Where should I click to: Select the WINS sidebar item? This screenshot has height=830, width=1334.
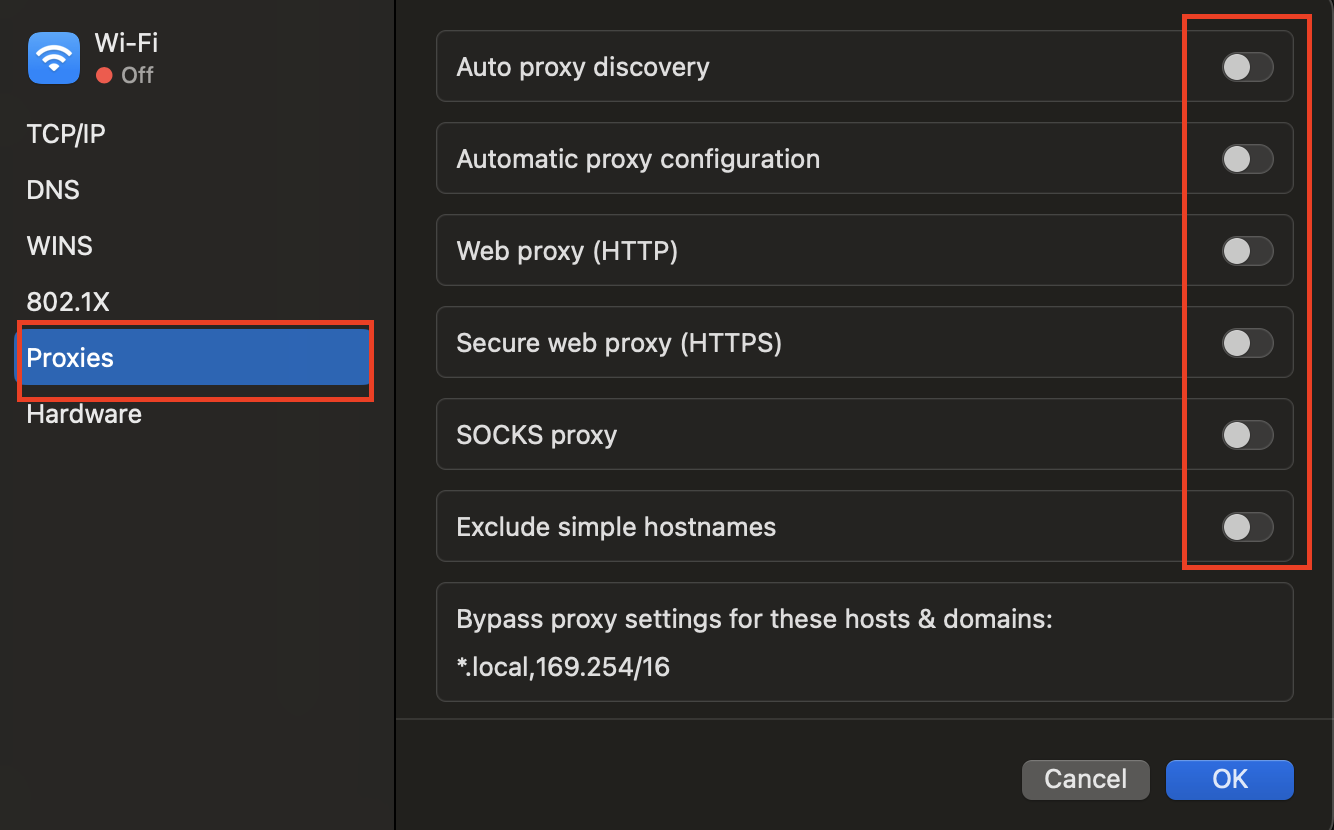click(60, 245)
